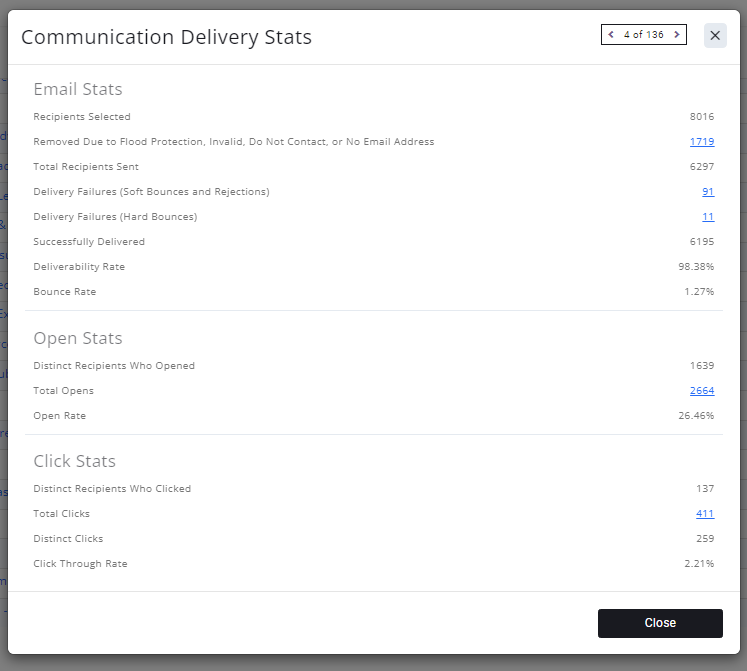Select the Open Stats section heading
Image resolution: width=747 pixels, height=671 pixels.
[x=78, y=338]
